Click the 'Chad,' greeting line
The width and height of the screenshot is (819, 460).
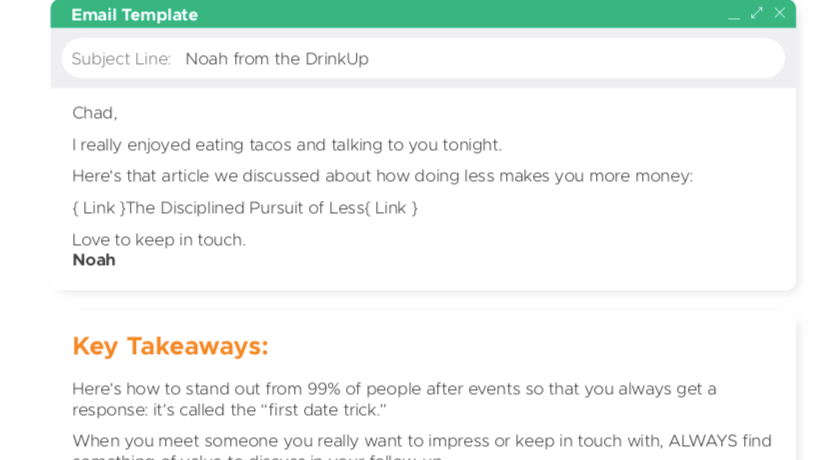pos(95,113)
